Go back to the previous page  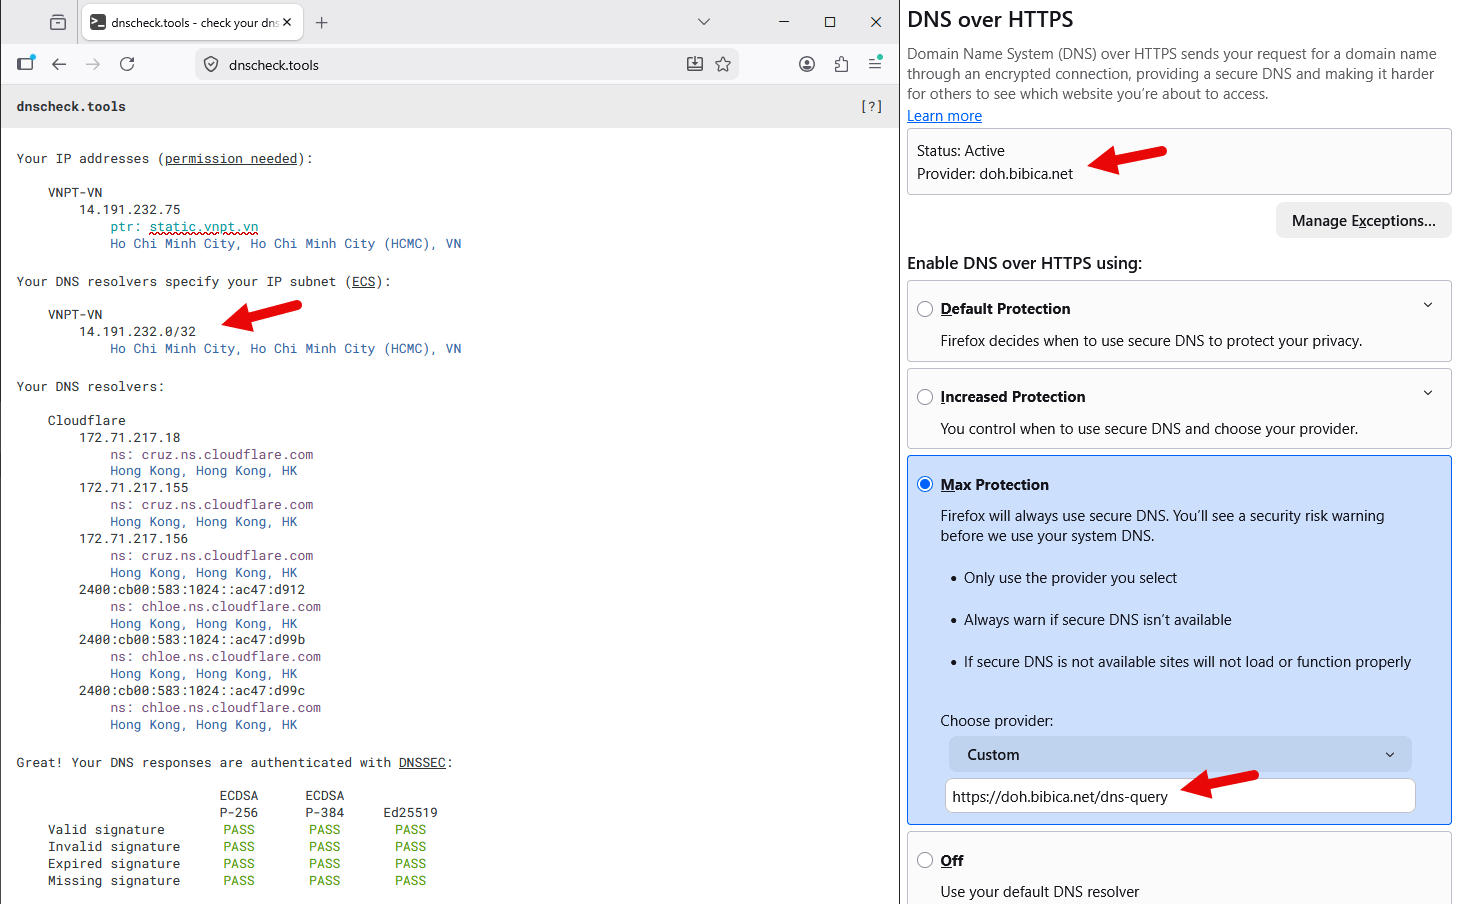coord(59,64)
